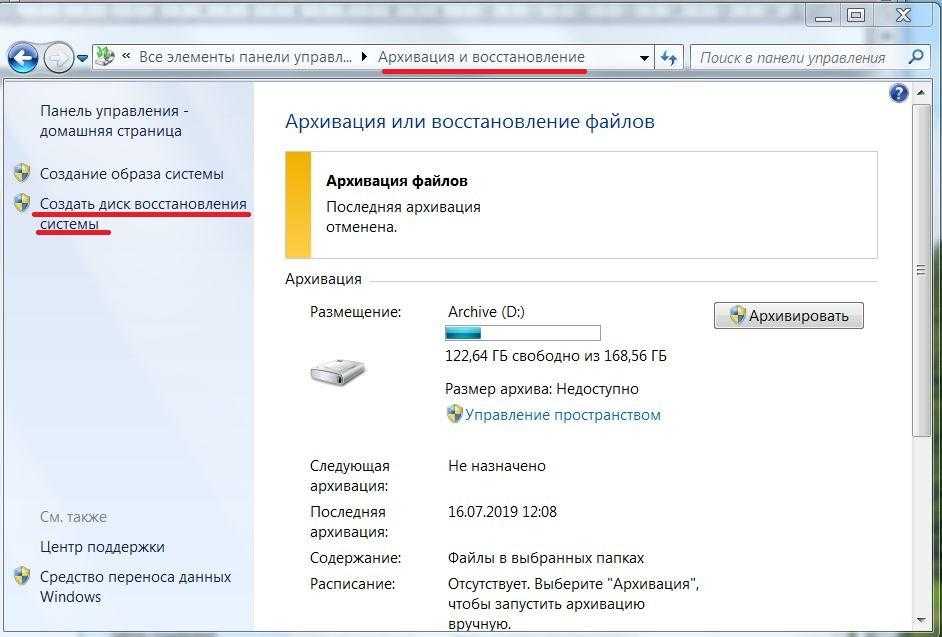Expand breadcrumb arrow after Все элементы панели управления
Image resolution: width=942 pixels, height=637 pixels.
[x=363, y=58]
